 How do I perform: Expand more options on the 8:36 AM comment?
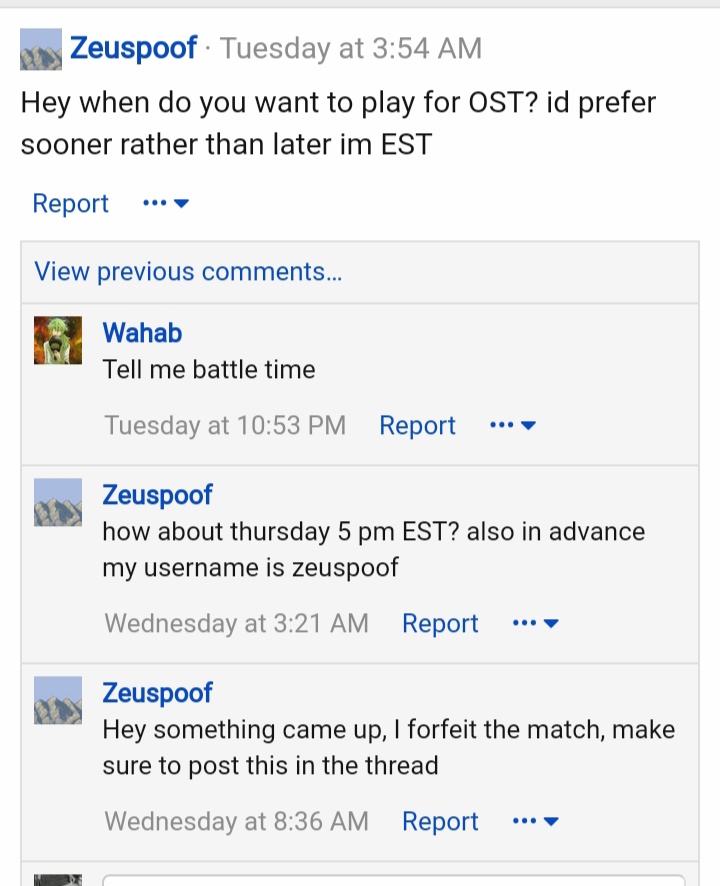click(535, 821)
